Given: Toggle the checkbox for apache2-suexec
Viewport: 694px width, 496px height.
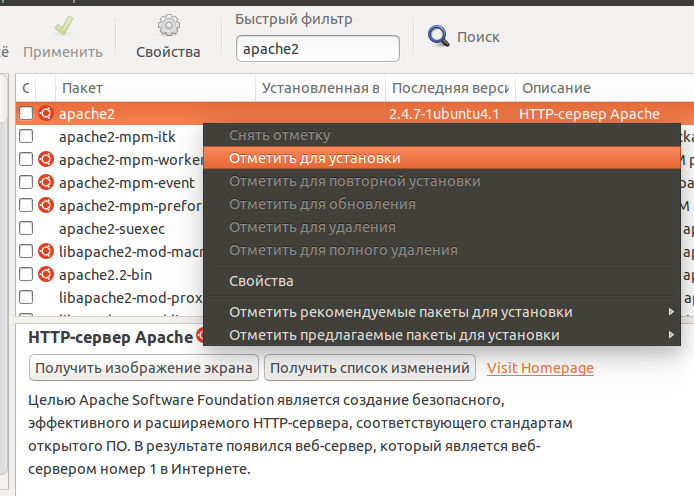Looking at the screenshot, I should point(26,228).
